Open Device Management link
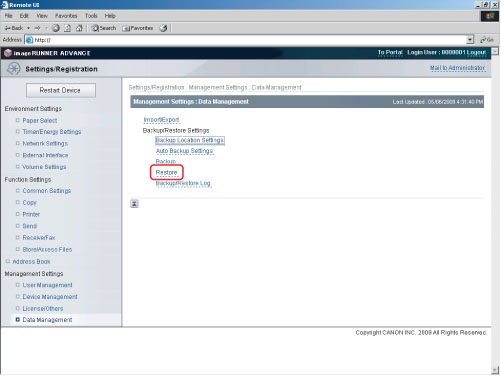 [50, 297]
